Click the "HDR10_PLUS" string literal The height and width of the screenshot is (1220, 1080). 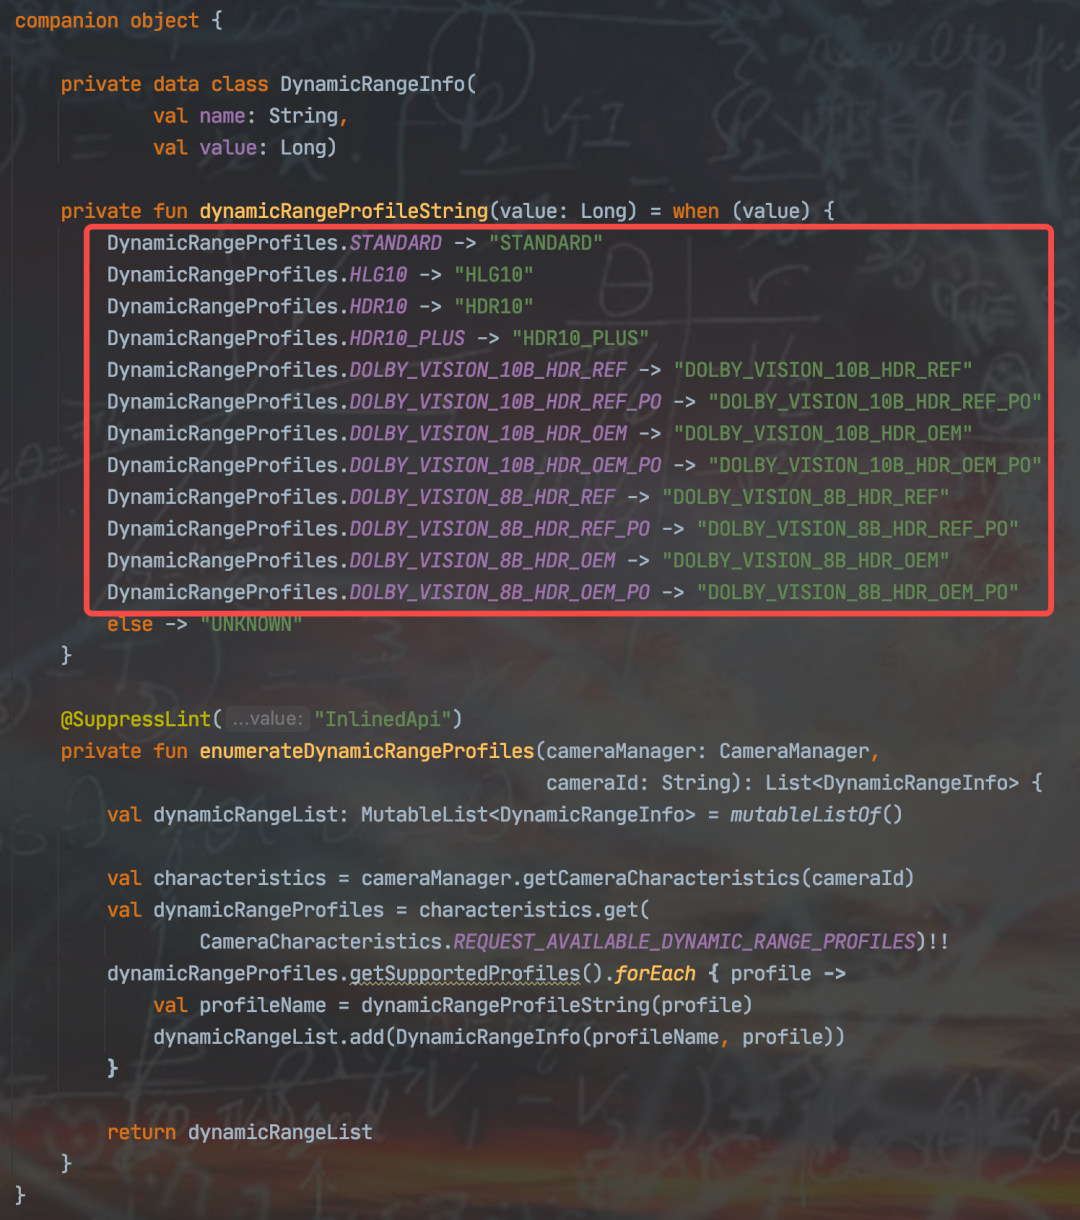coord(580,338)
